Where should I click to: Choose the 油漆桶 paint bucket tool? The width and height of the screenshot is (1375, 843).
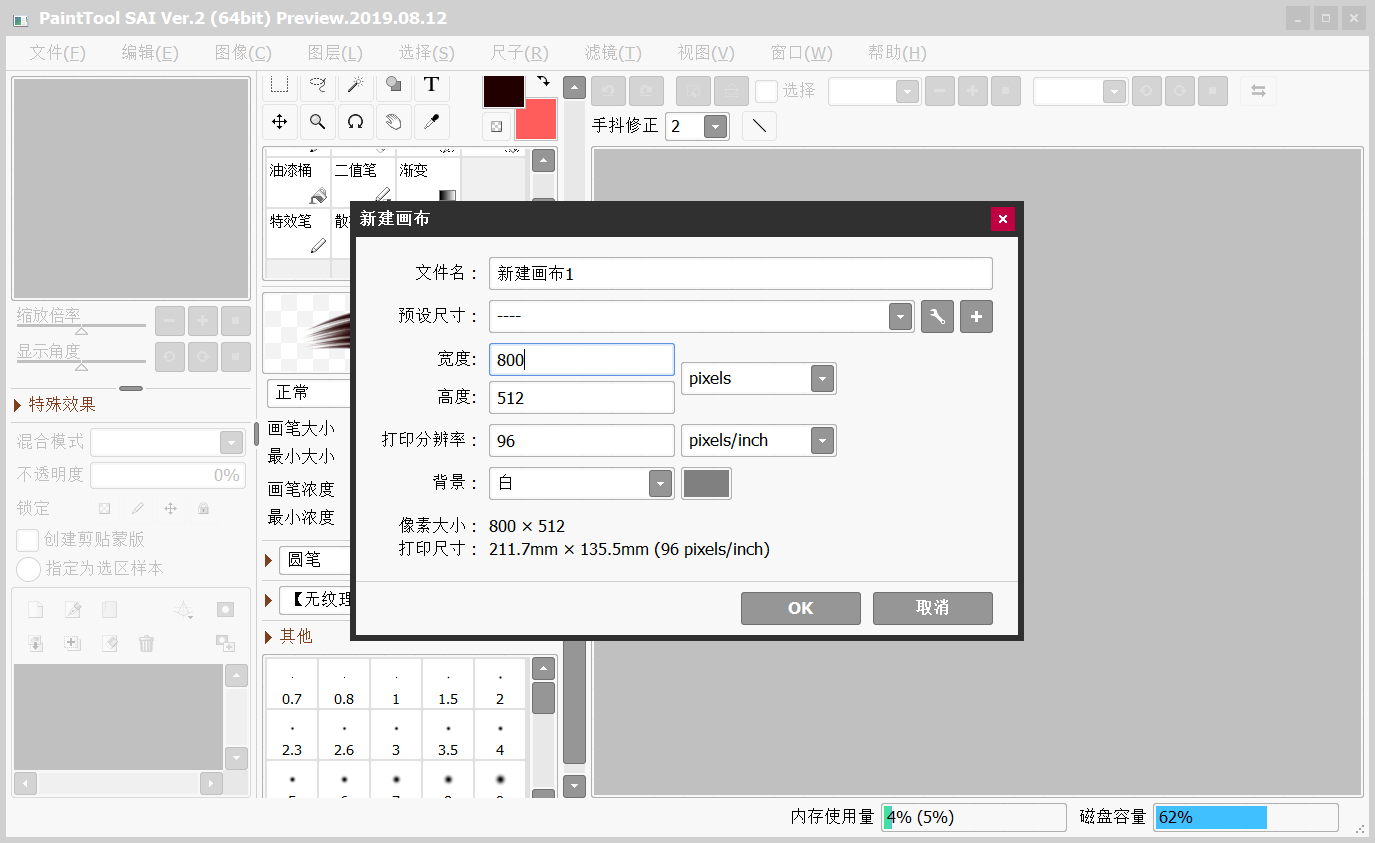click(298, 182)
